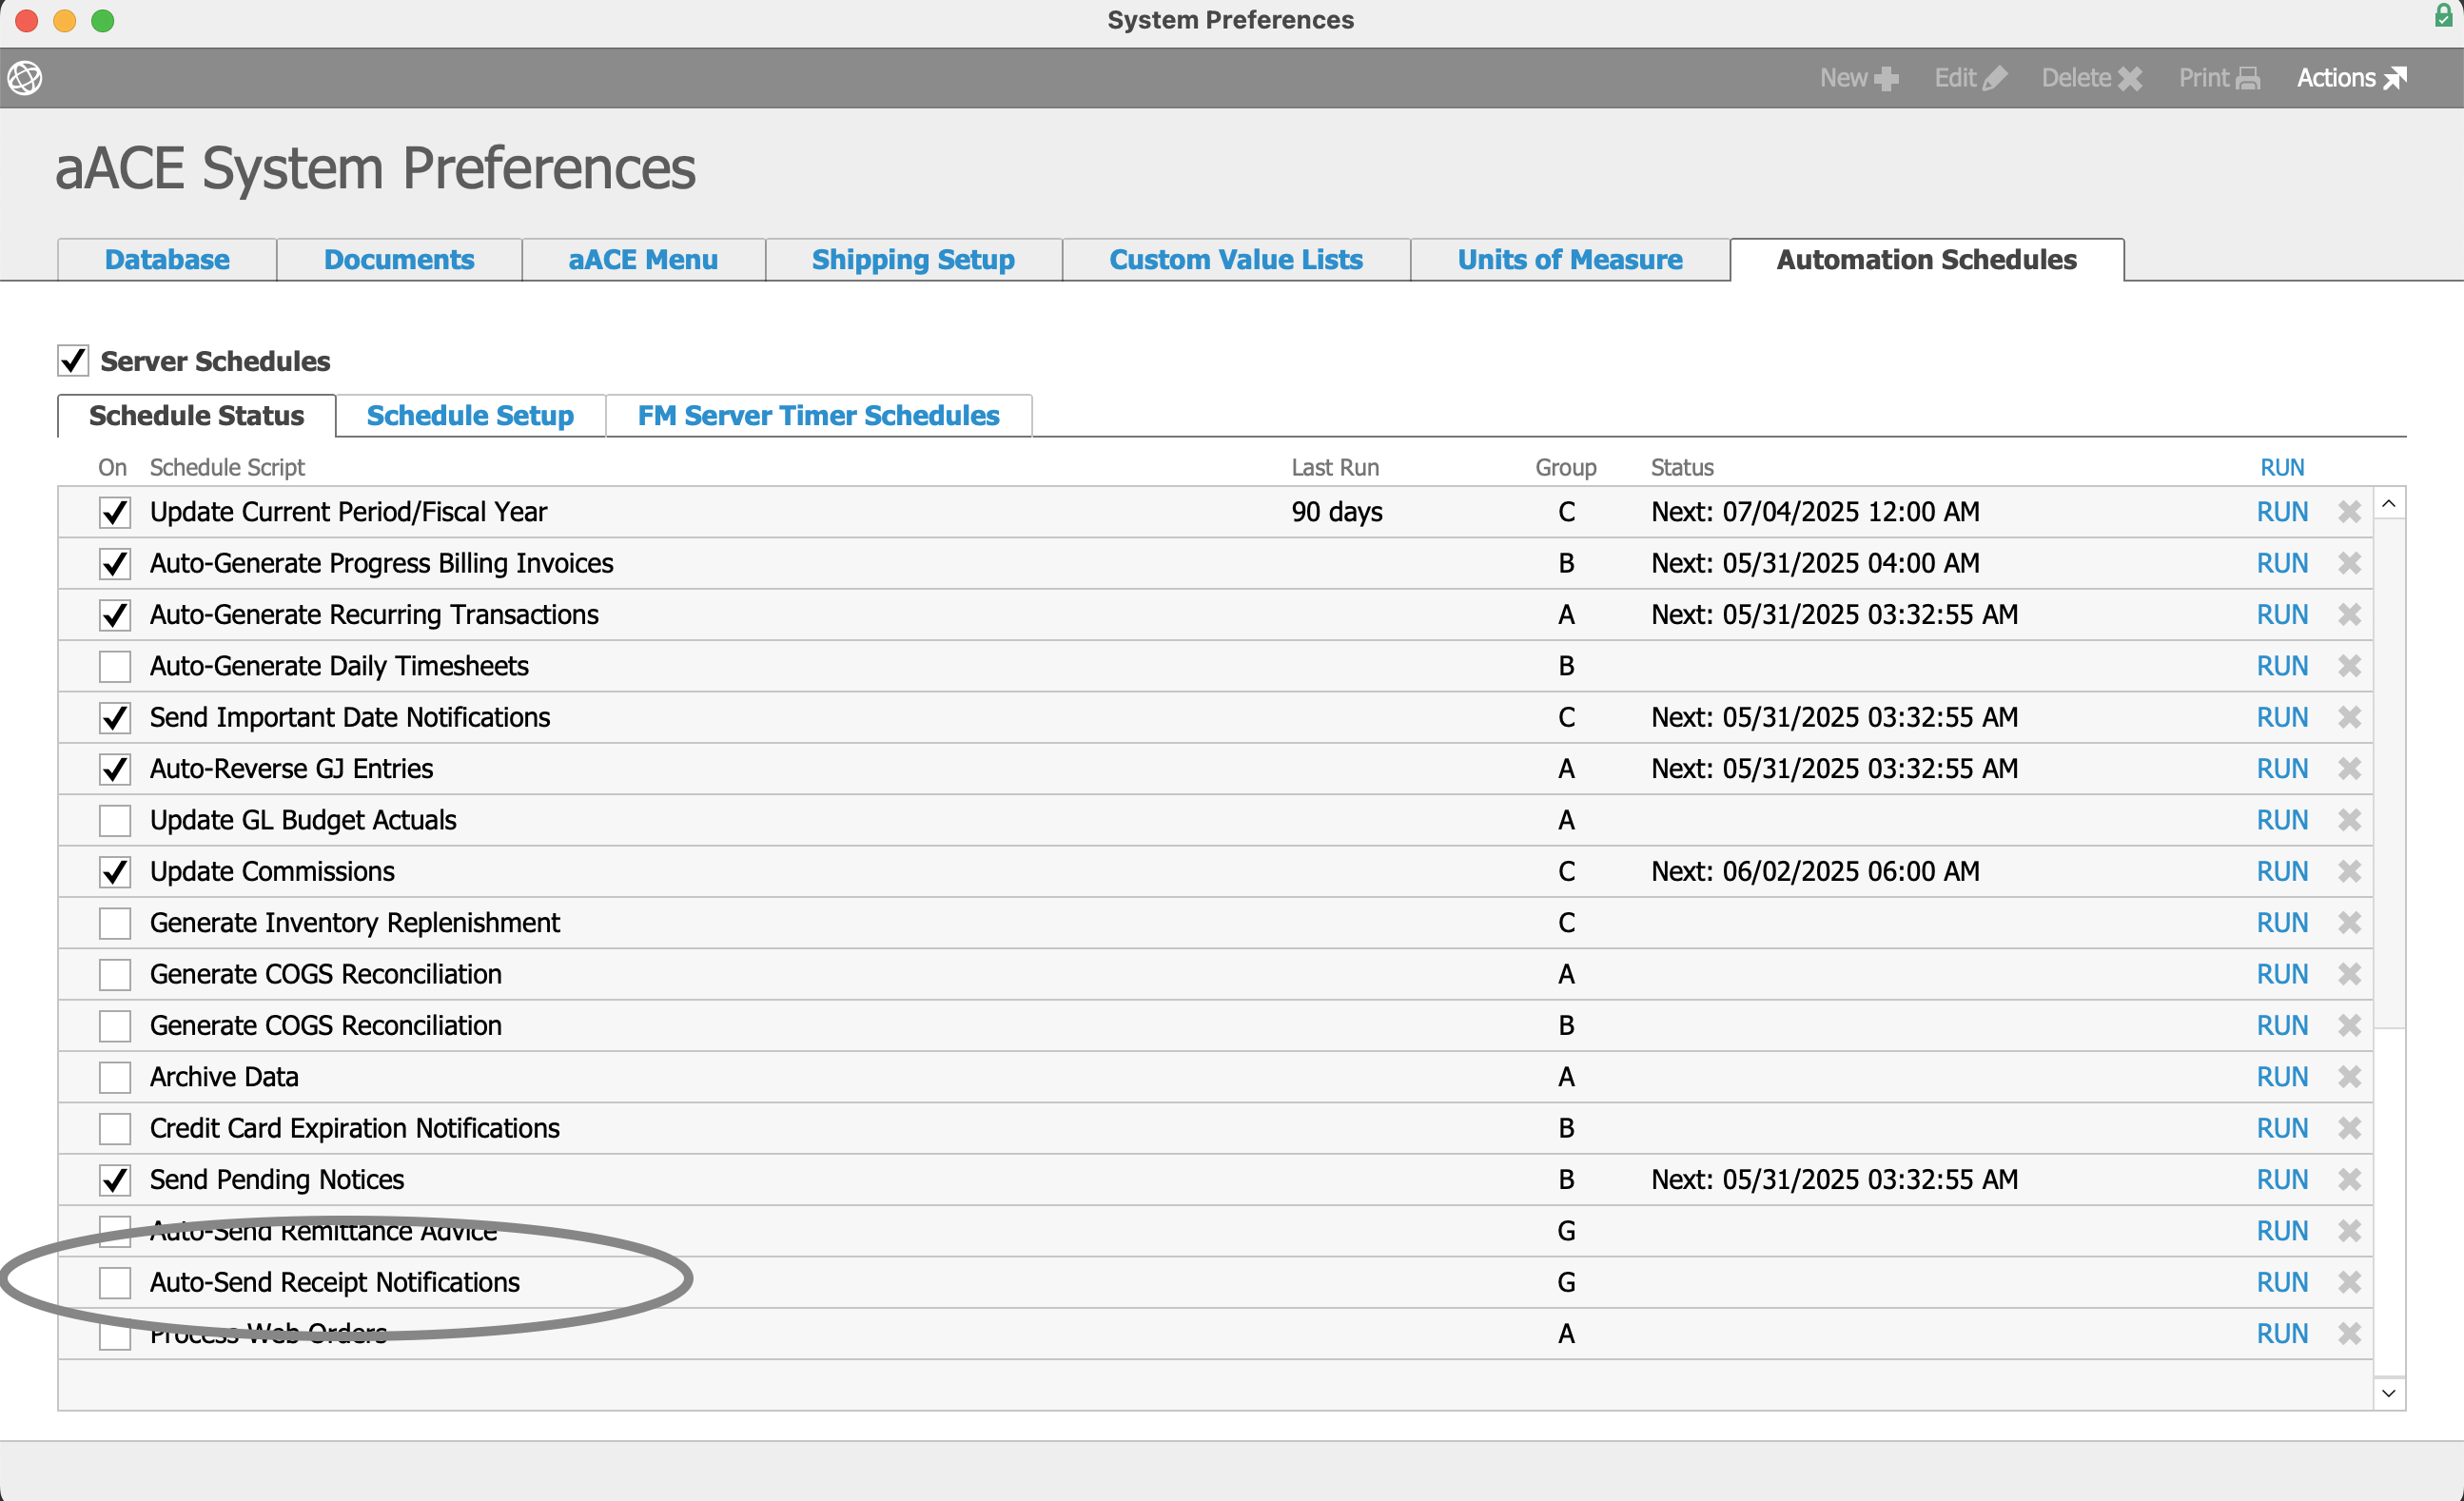This screenshot has height=1501, width=2464.
Task: Run Auto-Reverse GJ Entries schedule
Action: tap(2281, 769)
